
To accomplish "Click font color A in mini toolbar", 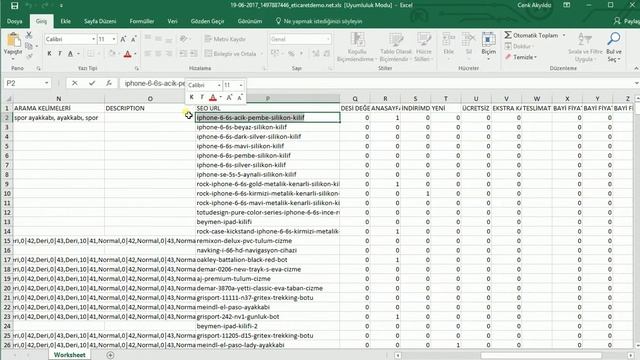I will (x=213, y=97).
